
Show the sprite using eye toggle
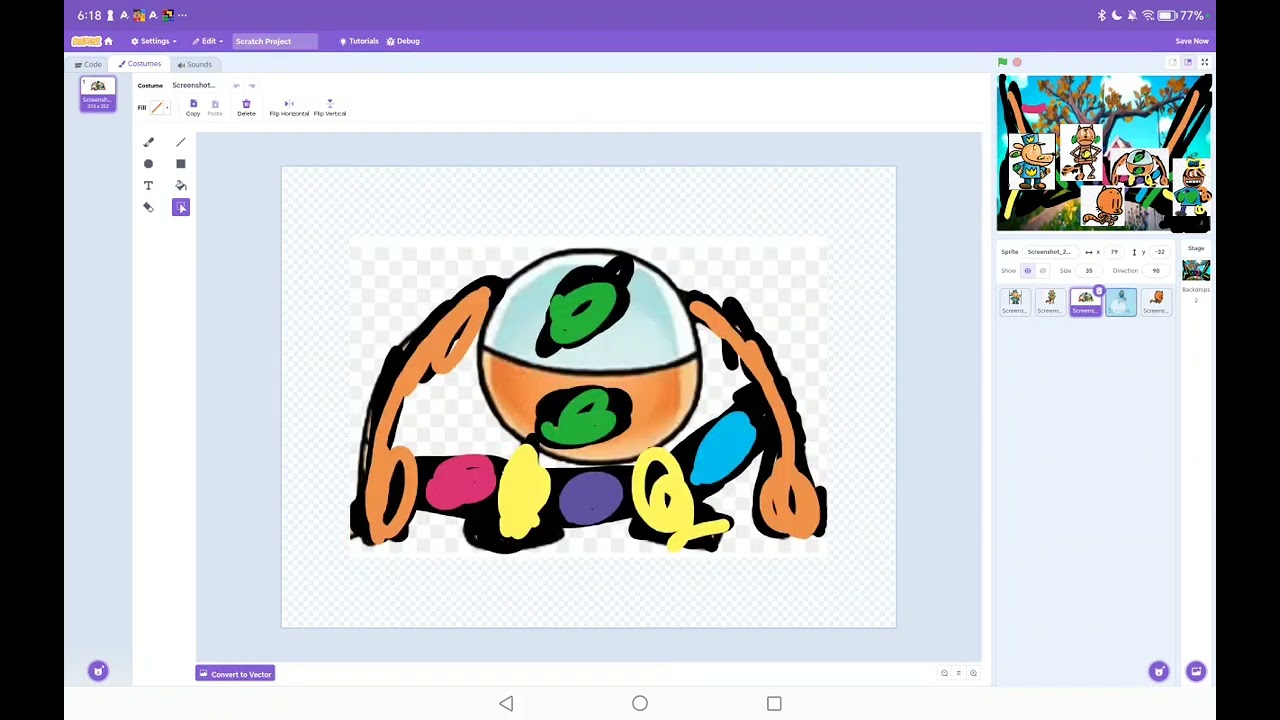click(x=1027, y=271)
